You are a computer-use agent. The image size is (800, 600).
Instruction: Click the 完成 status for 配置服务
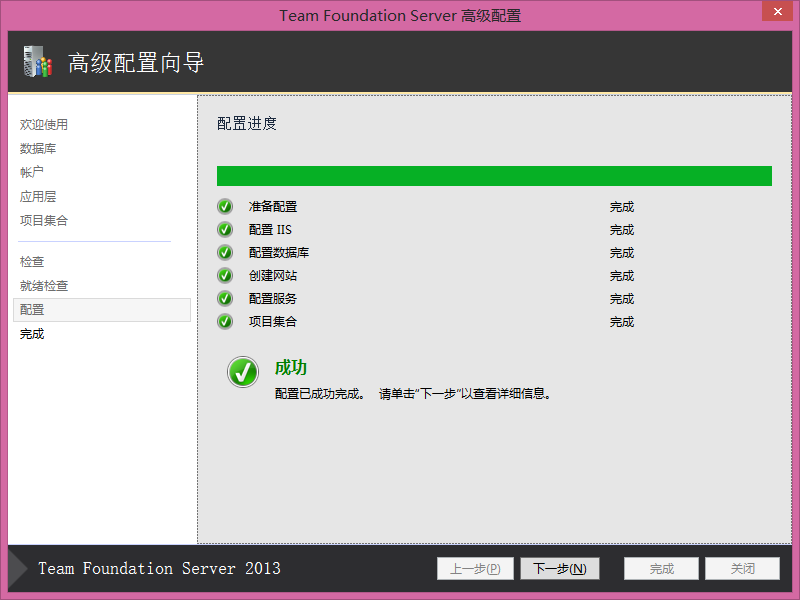(x=622, y=298)
